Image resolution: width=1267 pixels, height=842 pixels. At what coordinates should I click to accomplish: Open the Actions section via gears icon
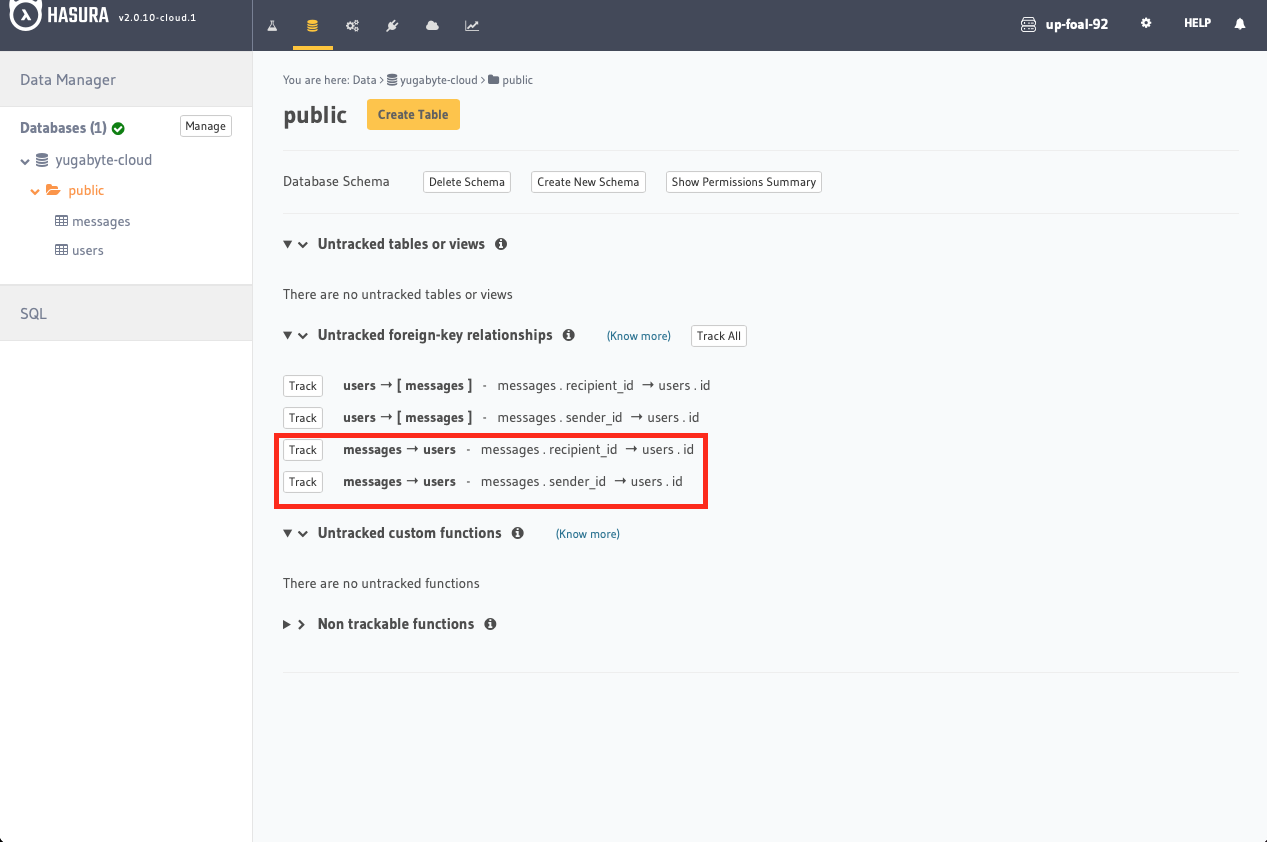coord(352,25)
